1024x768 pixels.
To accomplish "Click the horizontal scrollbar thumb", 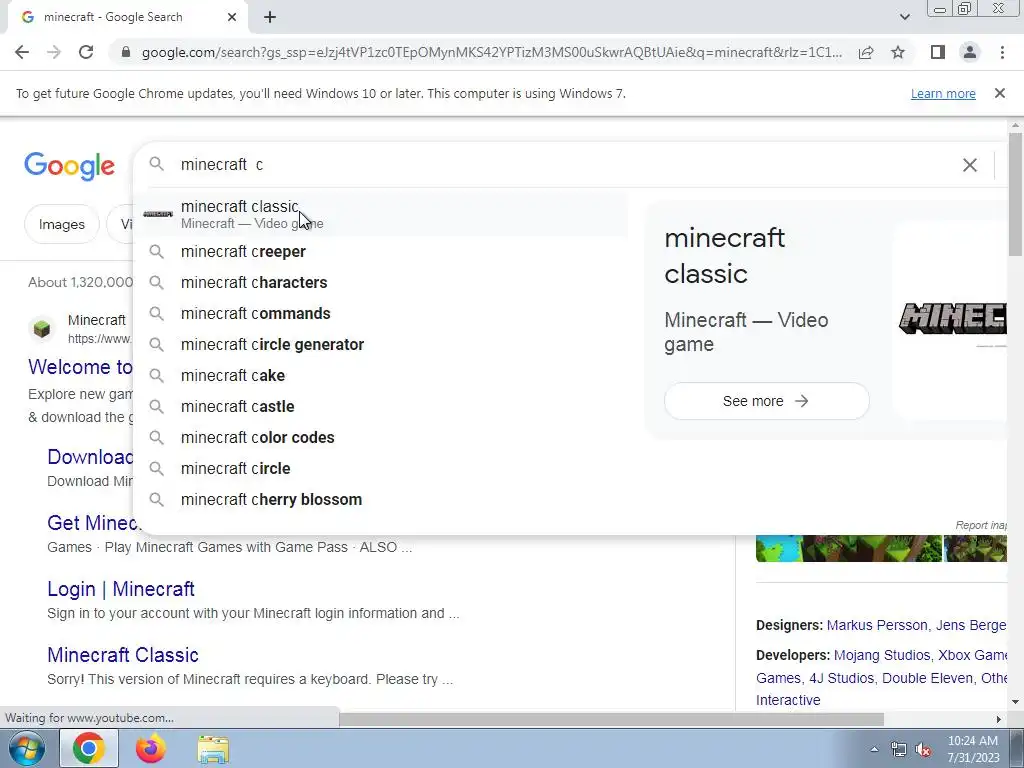I will tap(611, 719).
